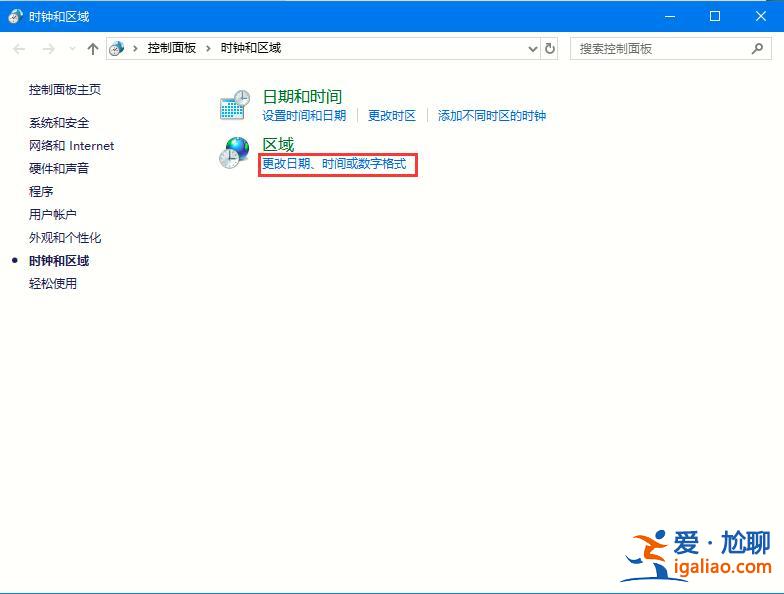The width and height of the screenshot is (784, 594).
Task: Open the 日期和时间 heading link
Action: [302, 96]
